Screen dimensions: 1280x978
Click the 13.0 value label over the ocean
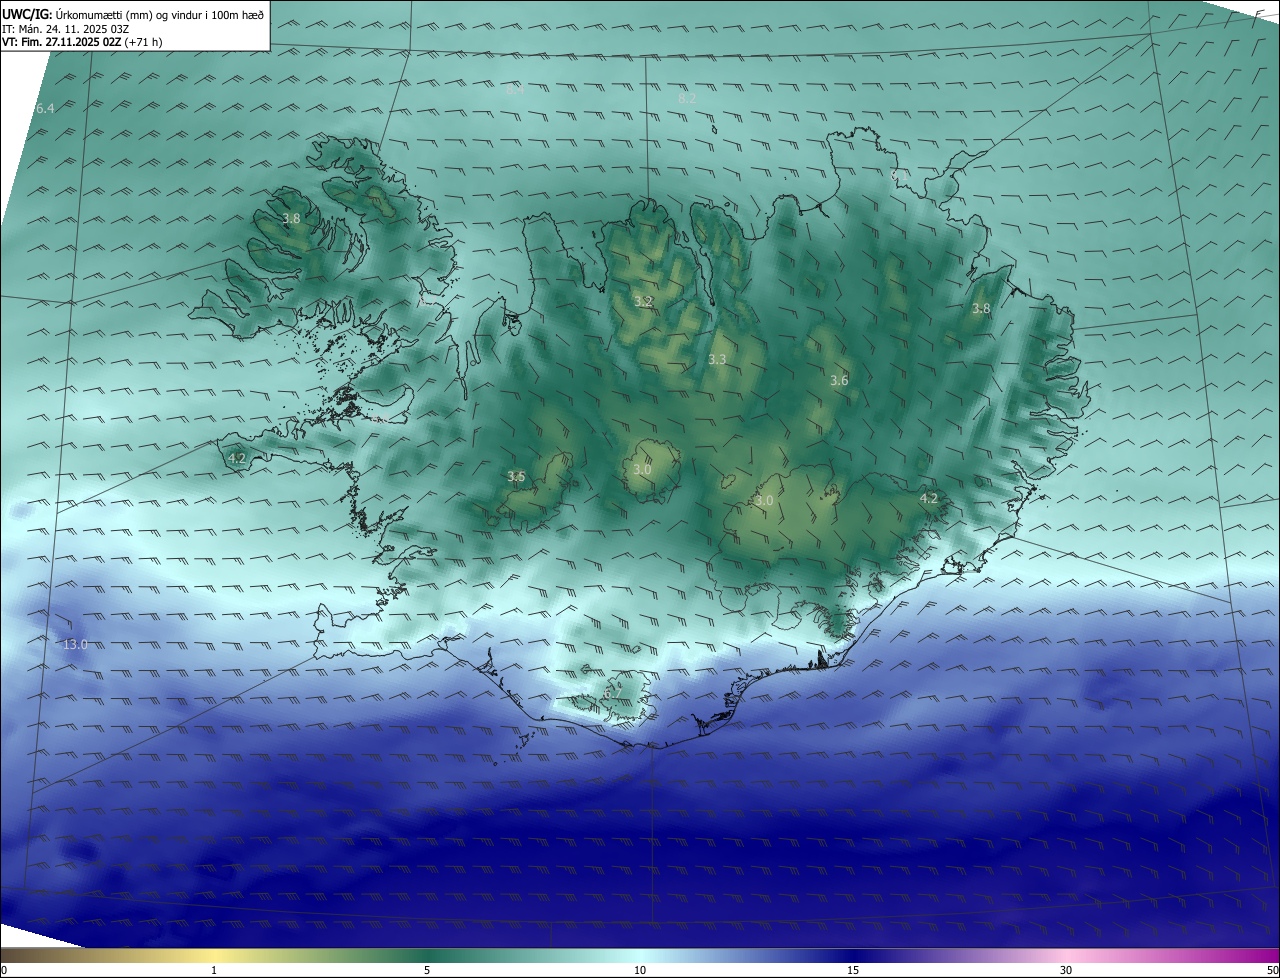[x=75, y=644]
